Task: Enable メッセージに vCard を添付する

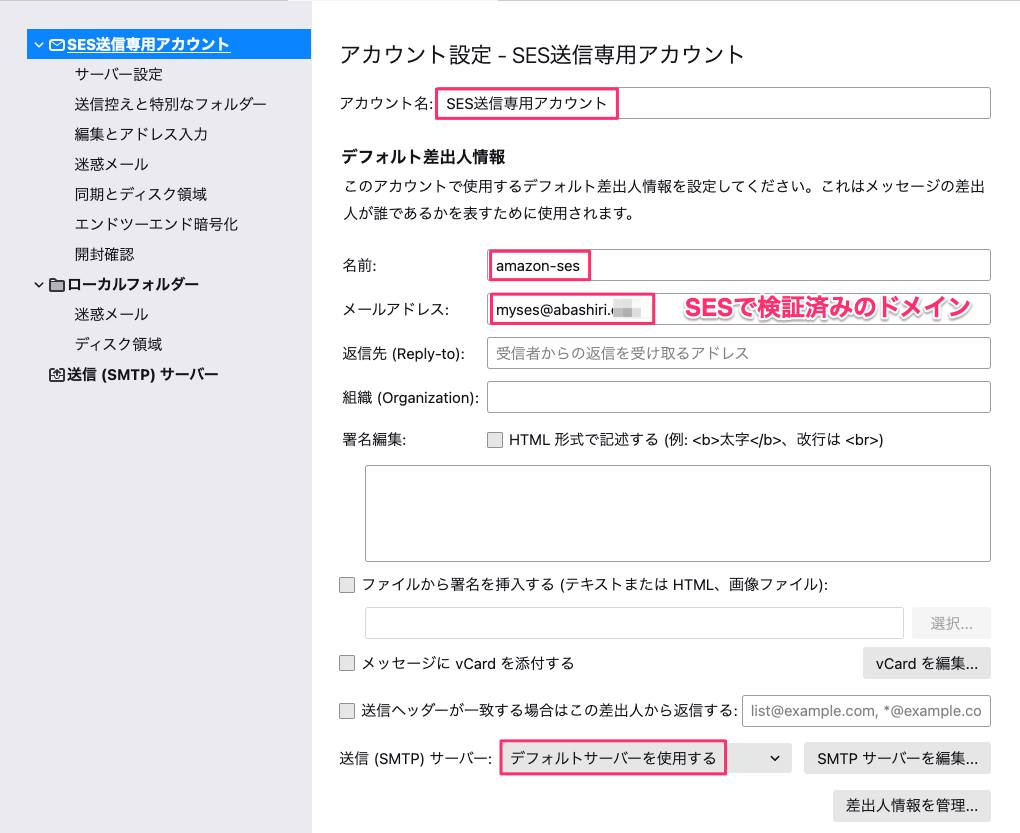Action: (346, 662)
